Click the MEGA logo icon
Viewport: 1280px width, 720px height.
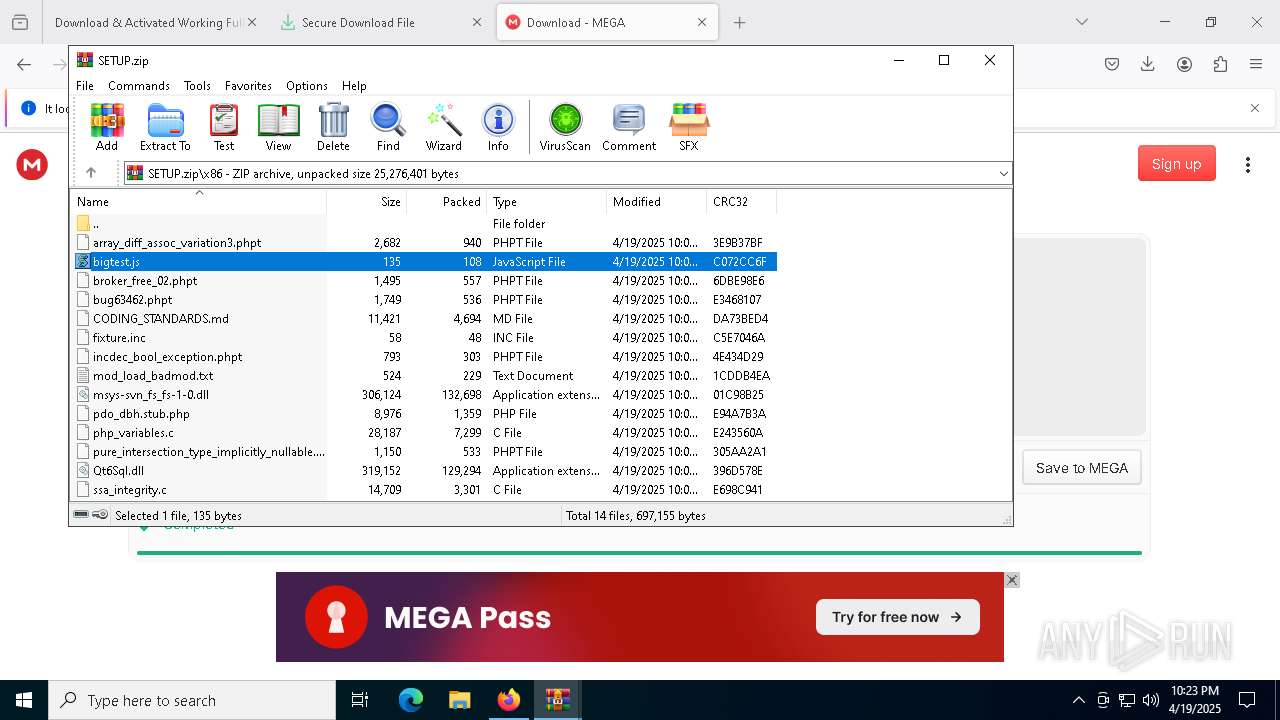[32, 165]
